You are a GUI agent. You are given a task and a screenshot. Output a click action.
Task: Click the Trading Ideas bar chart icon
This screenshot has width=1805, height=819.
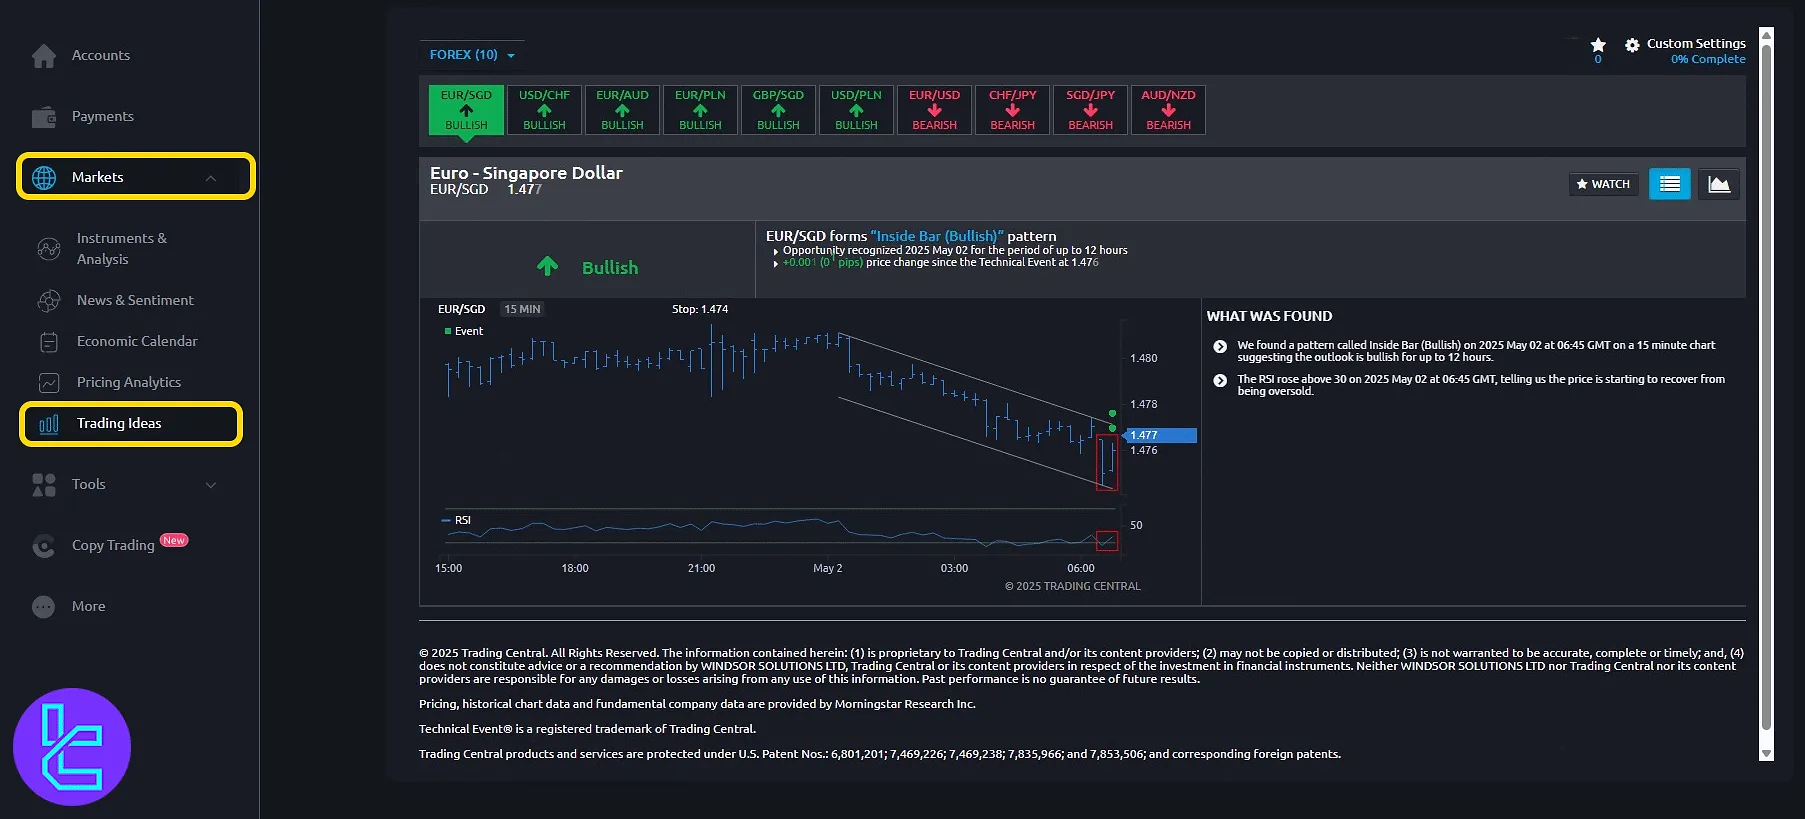pos(49,424)
